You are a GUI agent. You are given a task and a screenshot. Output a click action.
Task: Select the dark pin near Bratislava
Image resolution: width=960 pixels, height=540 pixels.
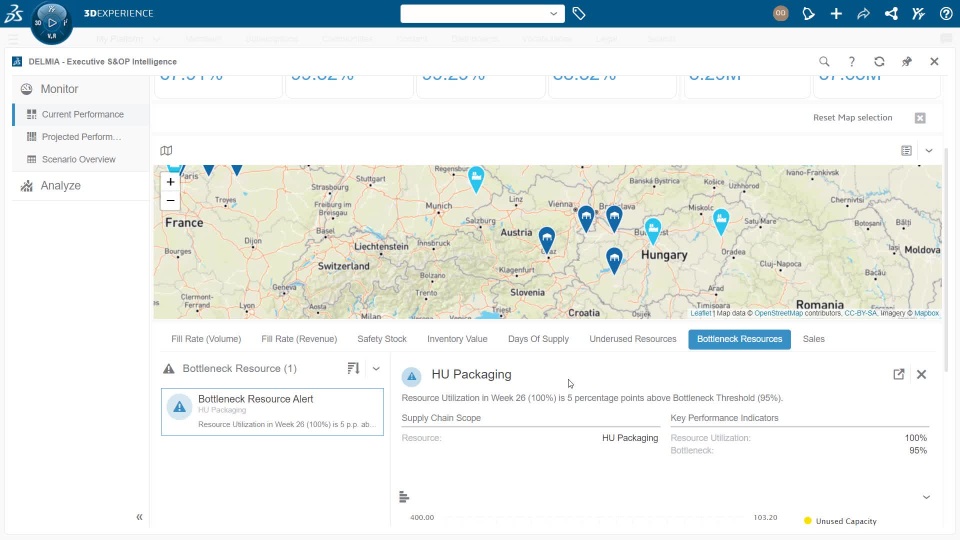coord(614,219)
